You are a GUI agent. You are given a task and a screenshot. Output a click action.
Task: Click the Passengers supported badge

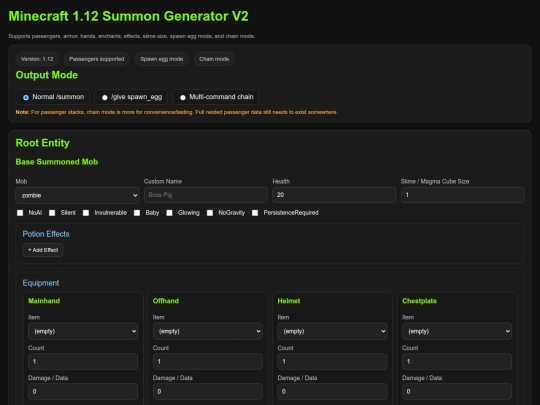pos(96,59)
